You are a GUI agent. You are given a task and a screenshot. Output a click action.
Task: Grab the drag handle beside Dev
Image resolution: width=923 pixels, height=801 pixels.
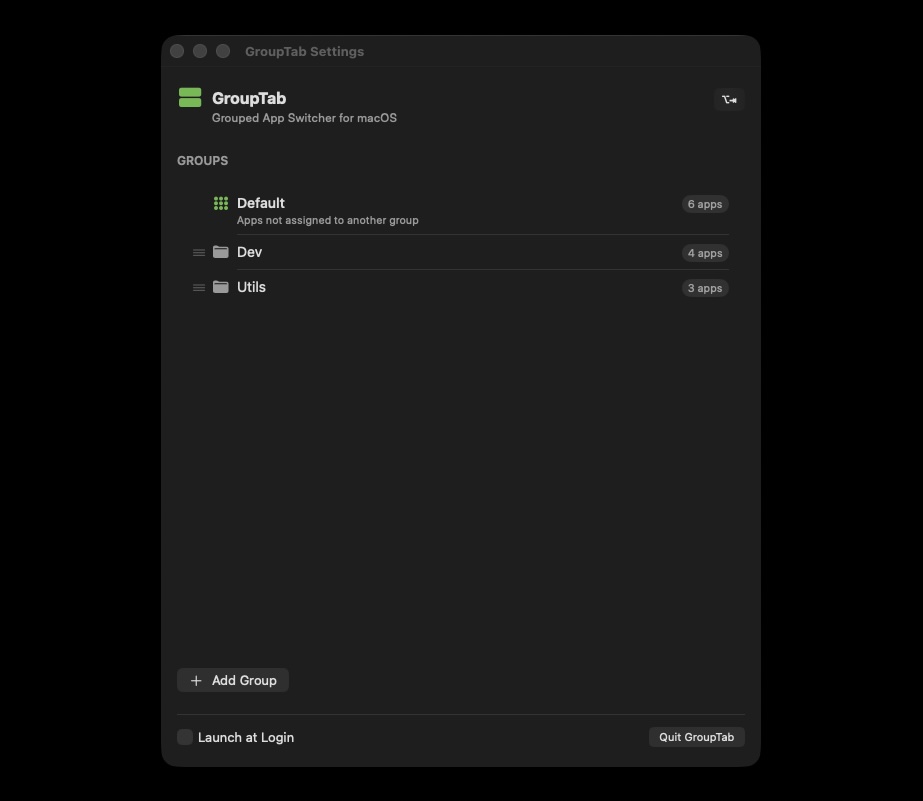tap(198, 253)
